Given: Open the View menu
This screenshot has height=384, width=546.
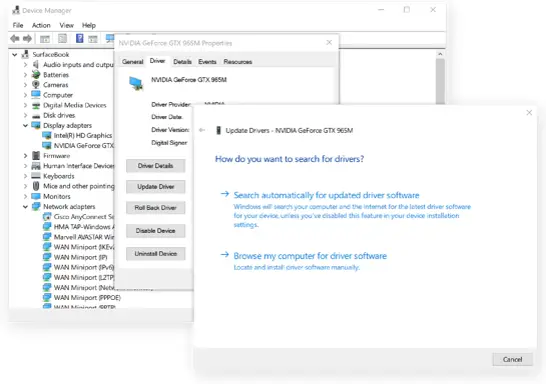Looking at the screenshot, I should tap(66, 25).
